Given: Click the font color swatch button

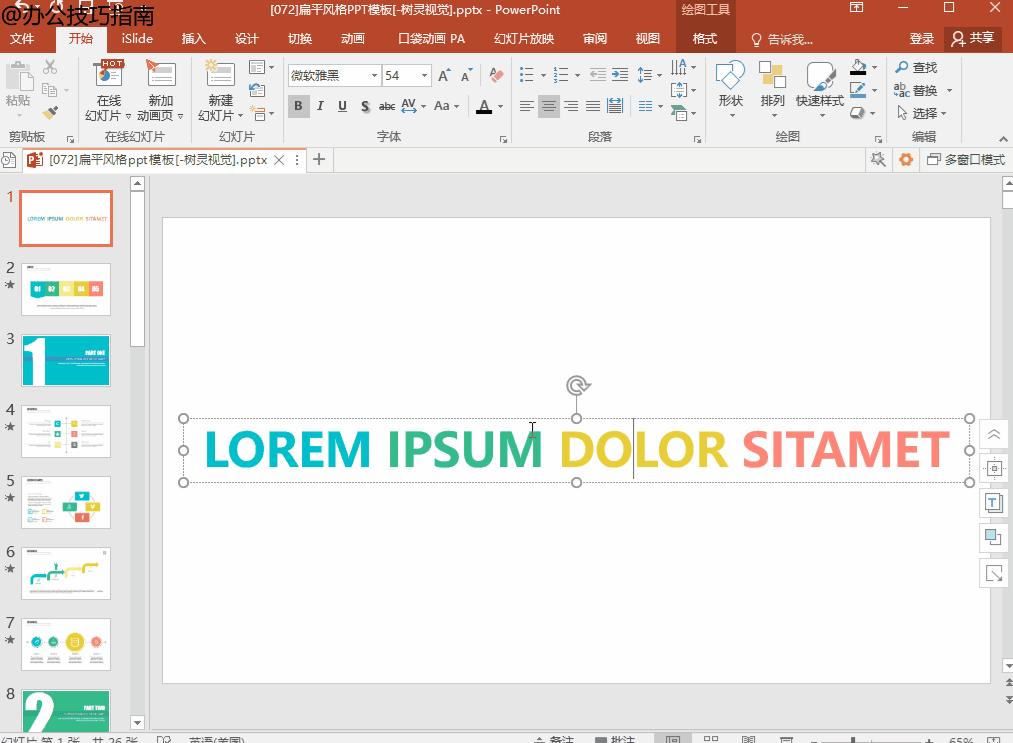Looking at the screenshot, I should point(485,106).
